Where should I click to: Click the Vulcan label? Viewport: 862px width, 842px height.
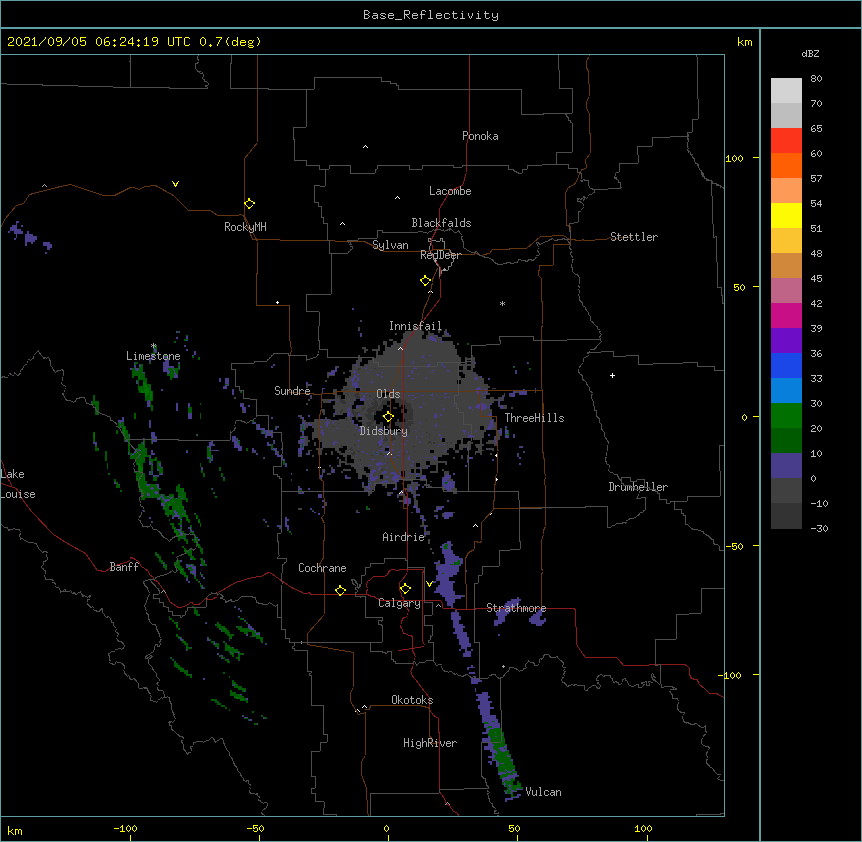(x=543, y=792)
